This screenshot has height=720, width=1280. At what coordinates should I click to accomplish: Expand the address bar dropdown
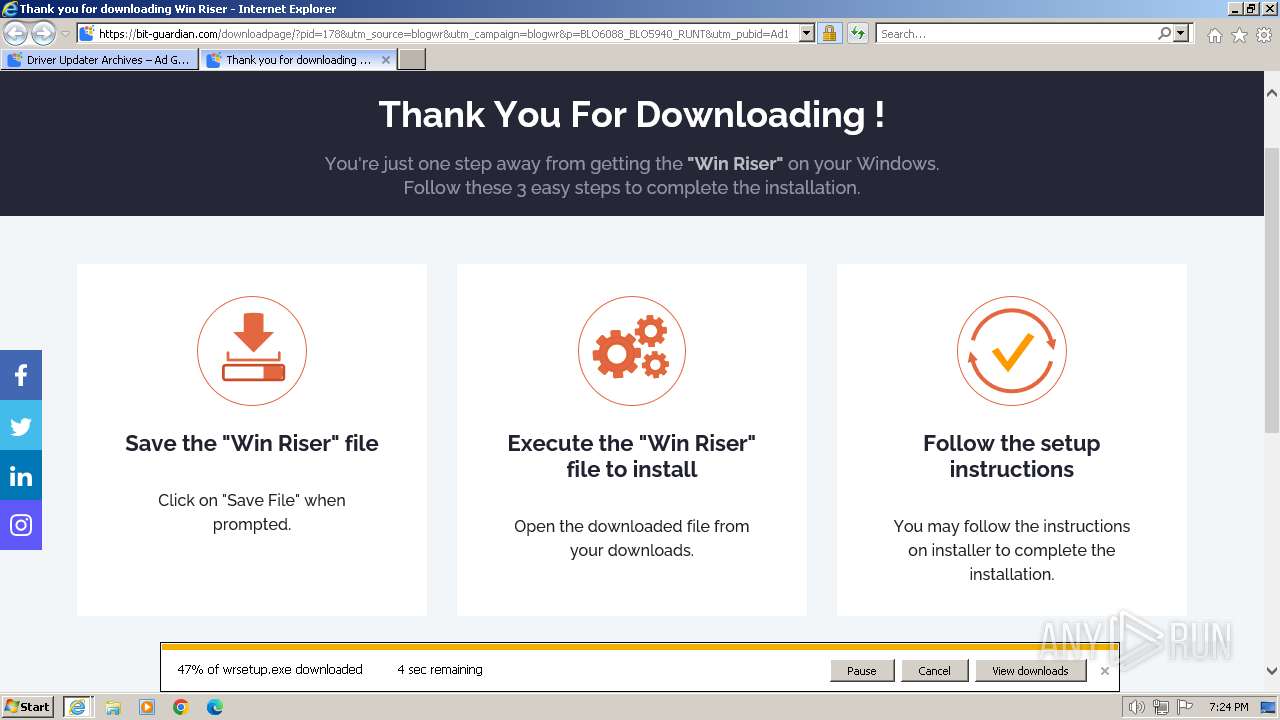[807, 33]
